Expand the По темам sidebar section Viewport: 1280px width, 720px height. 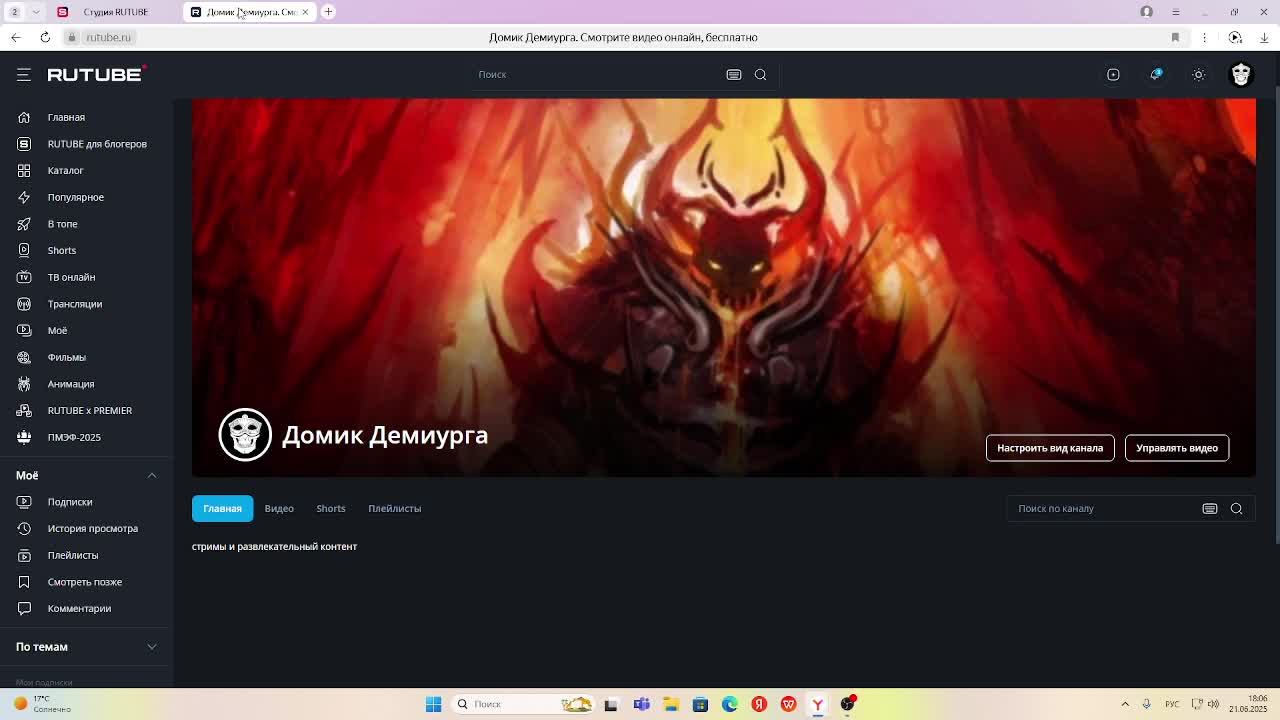tap(152, 647)
